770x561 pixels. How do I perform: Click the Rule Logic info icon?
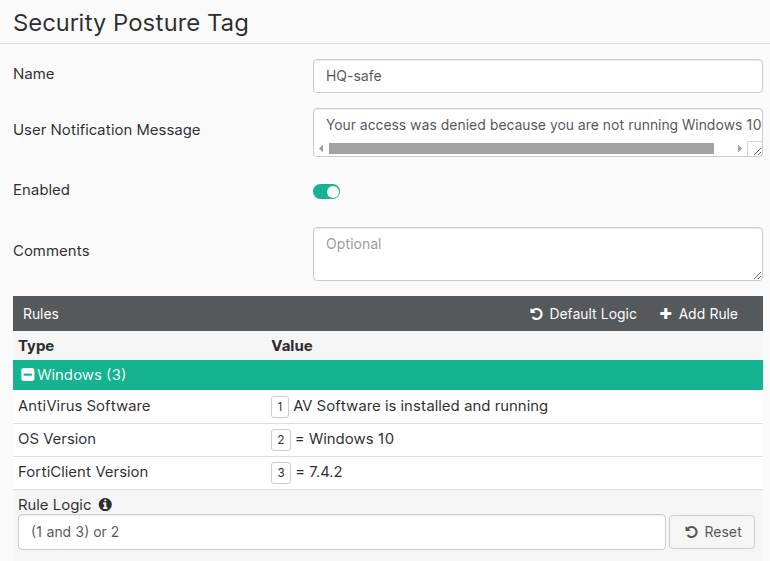[106, 505]
